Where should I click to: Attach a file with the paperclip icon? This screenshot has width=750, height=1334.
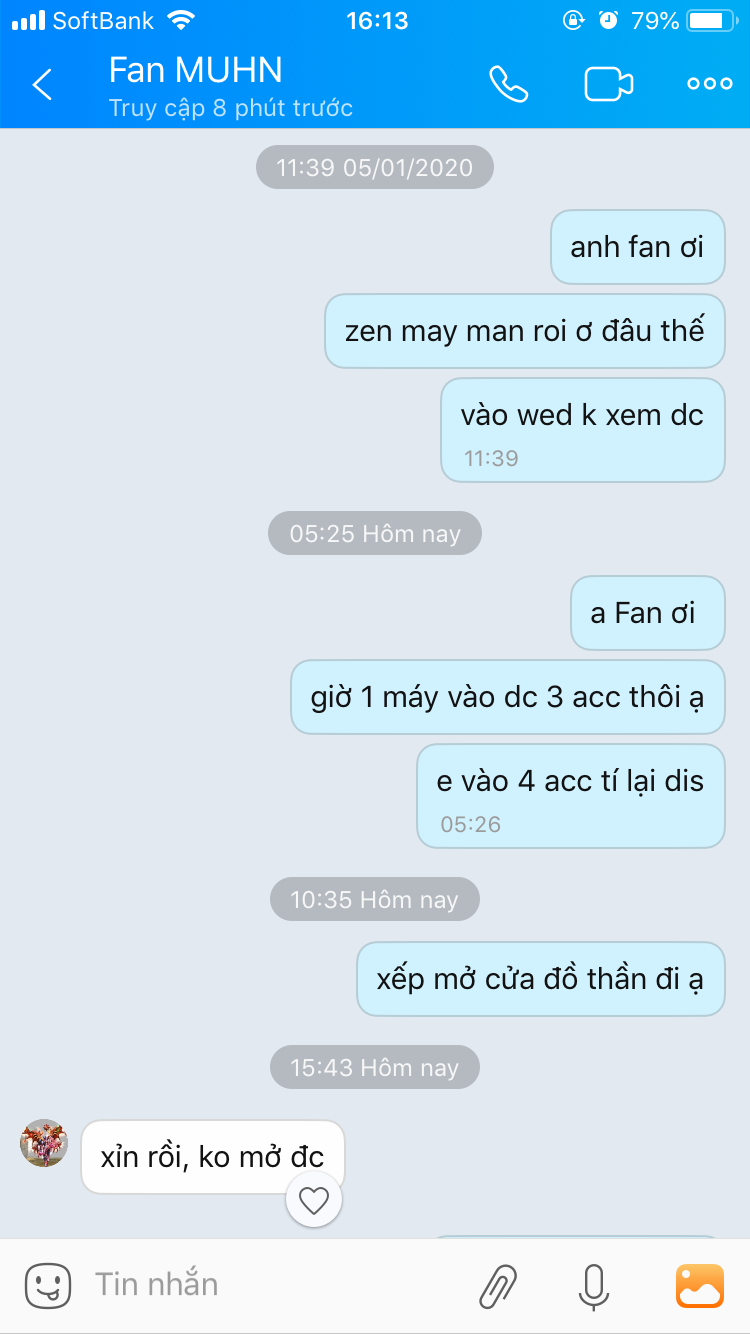498,1285
